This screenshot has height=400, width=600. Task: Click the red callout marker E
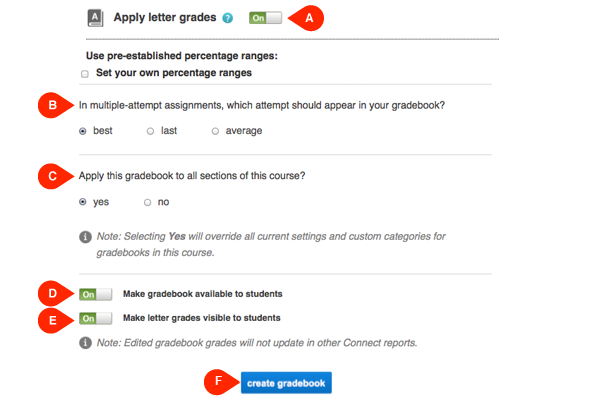(x=54, y=319)
